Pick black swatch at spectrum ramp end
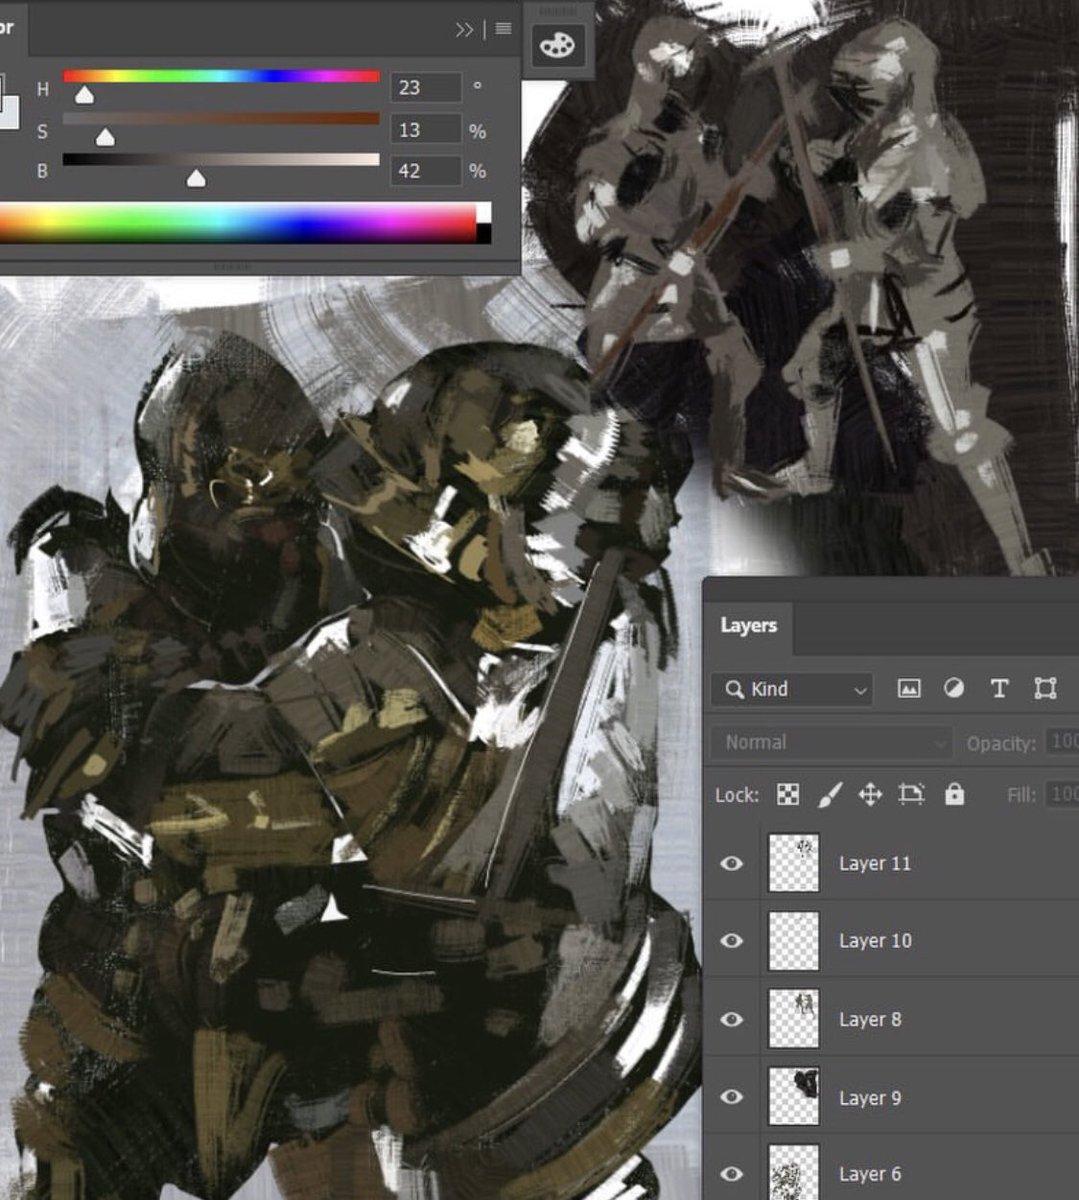Image resolution: width=1079 pixels, height=1200 pixels. click(x=484, y=233)
